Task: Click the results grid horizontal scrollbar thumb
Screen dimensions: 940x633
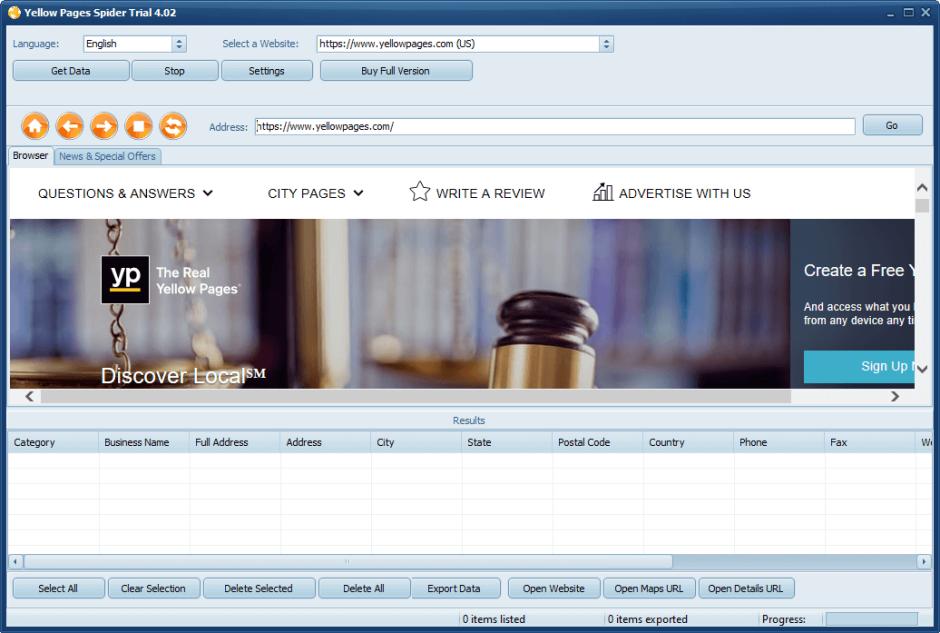Action: (x=348, y=562)
